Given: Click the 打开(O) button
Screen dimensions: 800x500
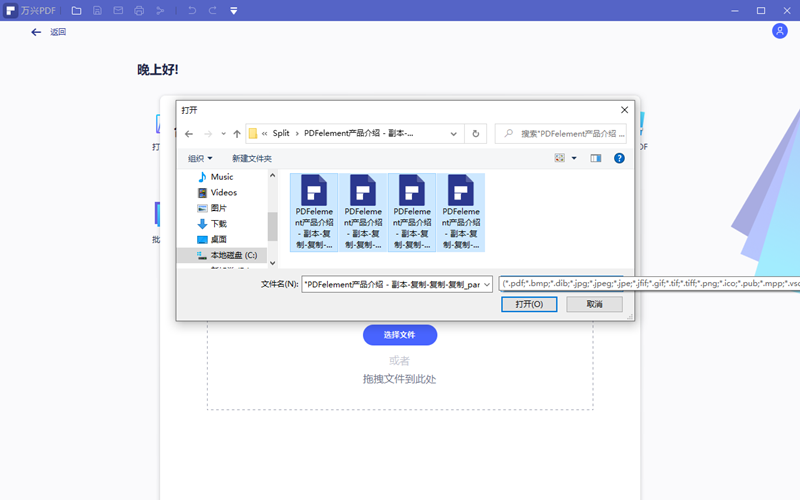Looking at the screenshot, I should [529, 304].
